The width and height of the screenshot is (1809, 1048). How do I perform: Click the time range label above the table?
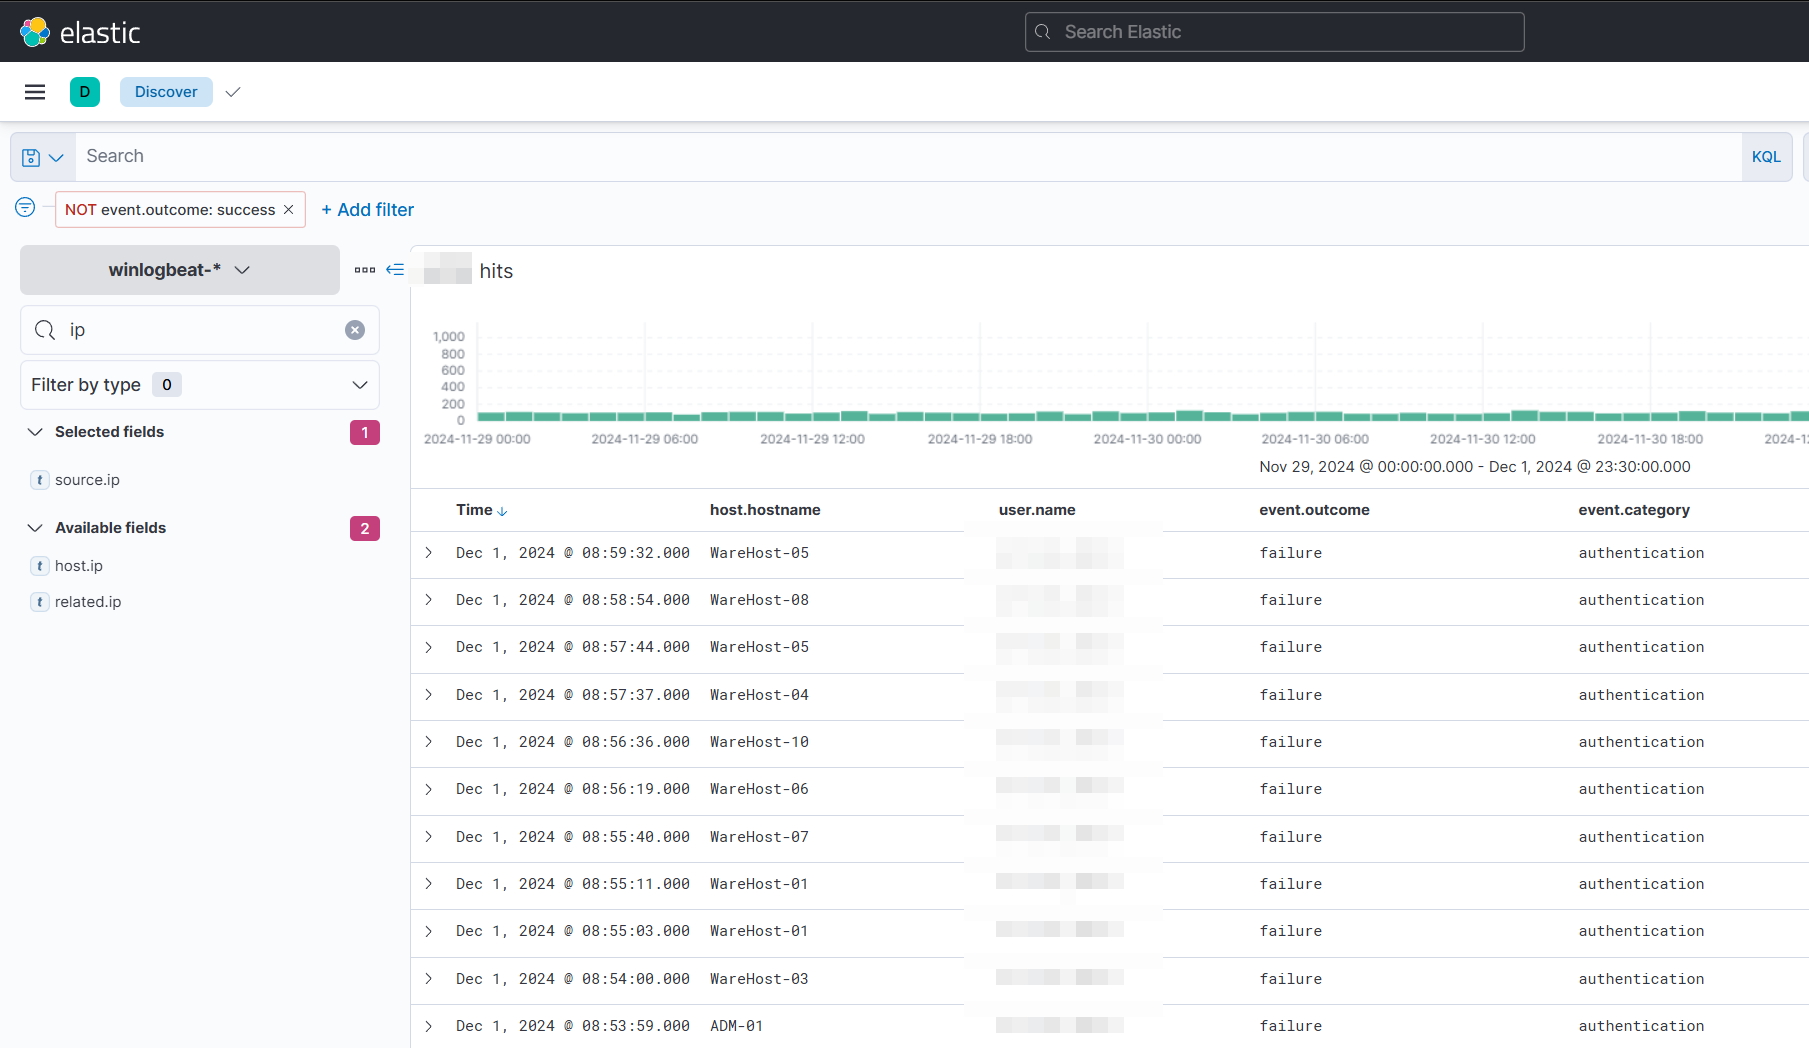(1475, 467)
